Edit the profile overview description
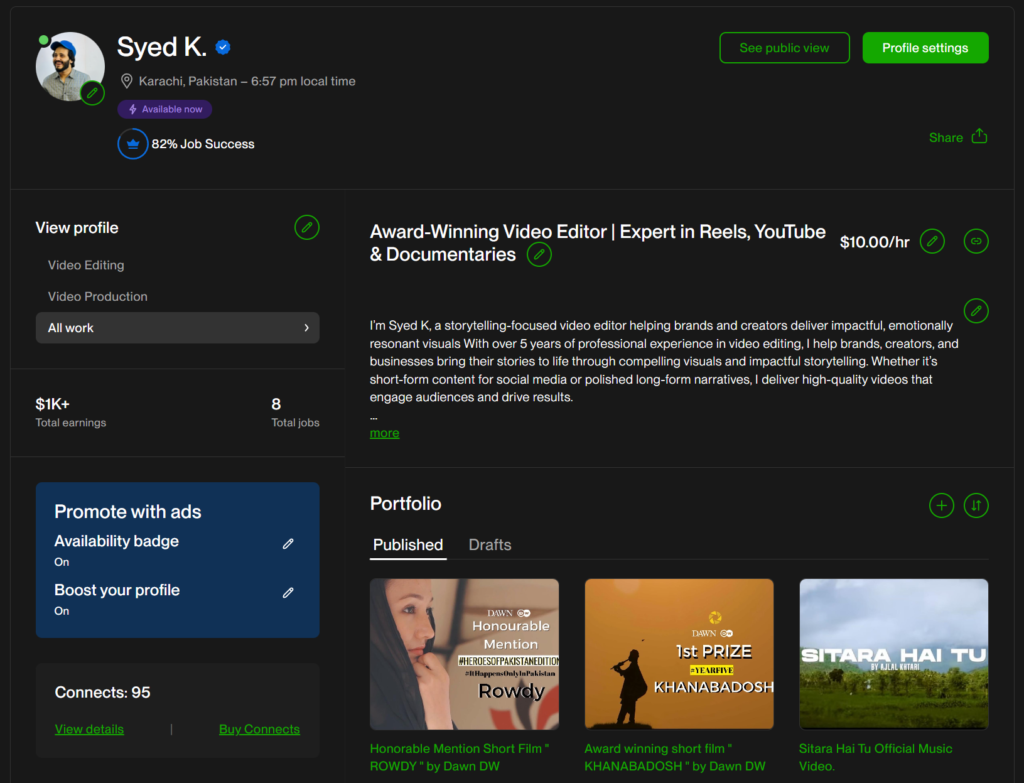The height and width of the screenshot is (783, 1024). (976, 310)
